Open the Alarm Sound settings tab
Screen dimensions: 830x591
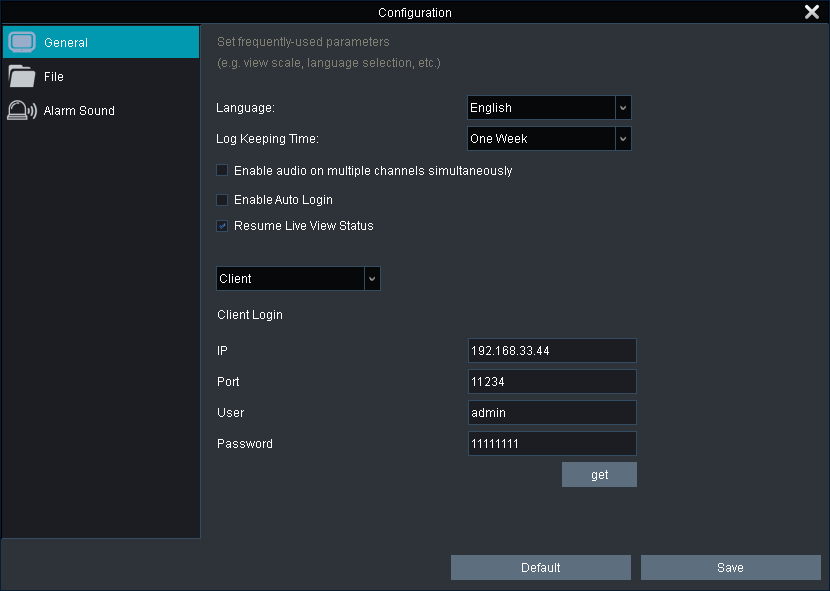(79, 111)
